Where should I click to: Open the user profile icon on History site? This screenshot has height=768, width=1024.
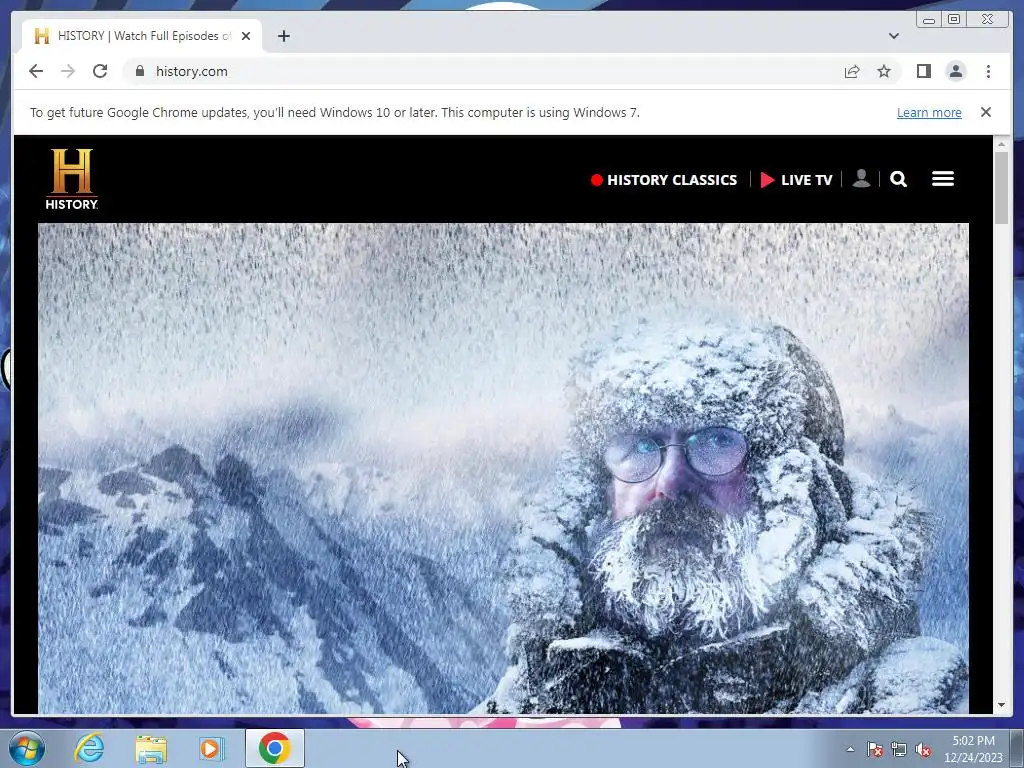(x=861, y=178)
